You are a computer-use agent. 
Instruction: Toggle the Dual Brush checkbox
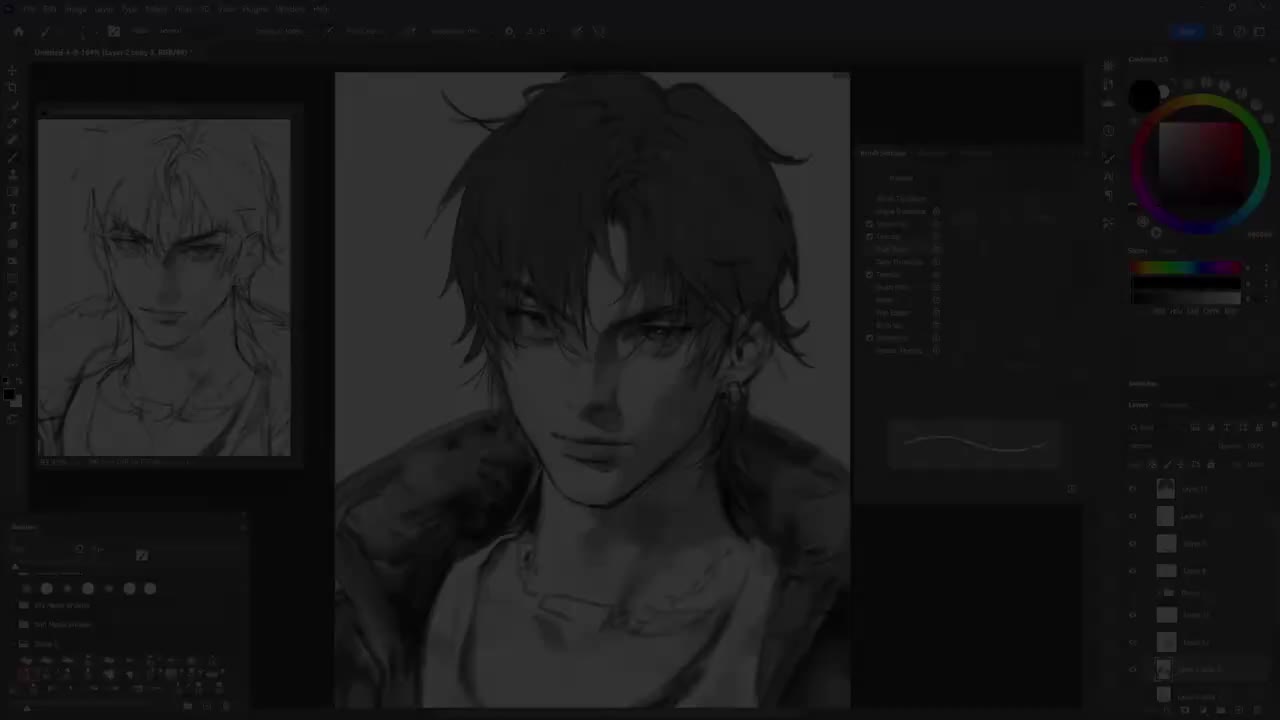[870, 249]
